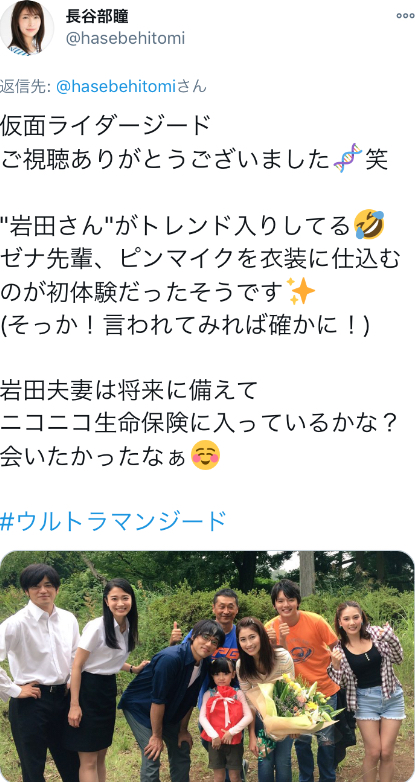Click the line ニコニコ生命保険に入っているかな？
Viewport: 415px width, 782px height.
[x=200, y=422]
